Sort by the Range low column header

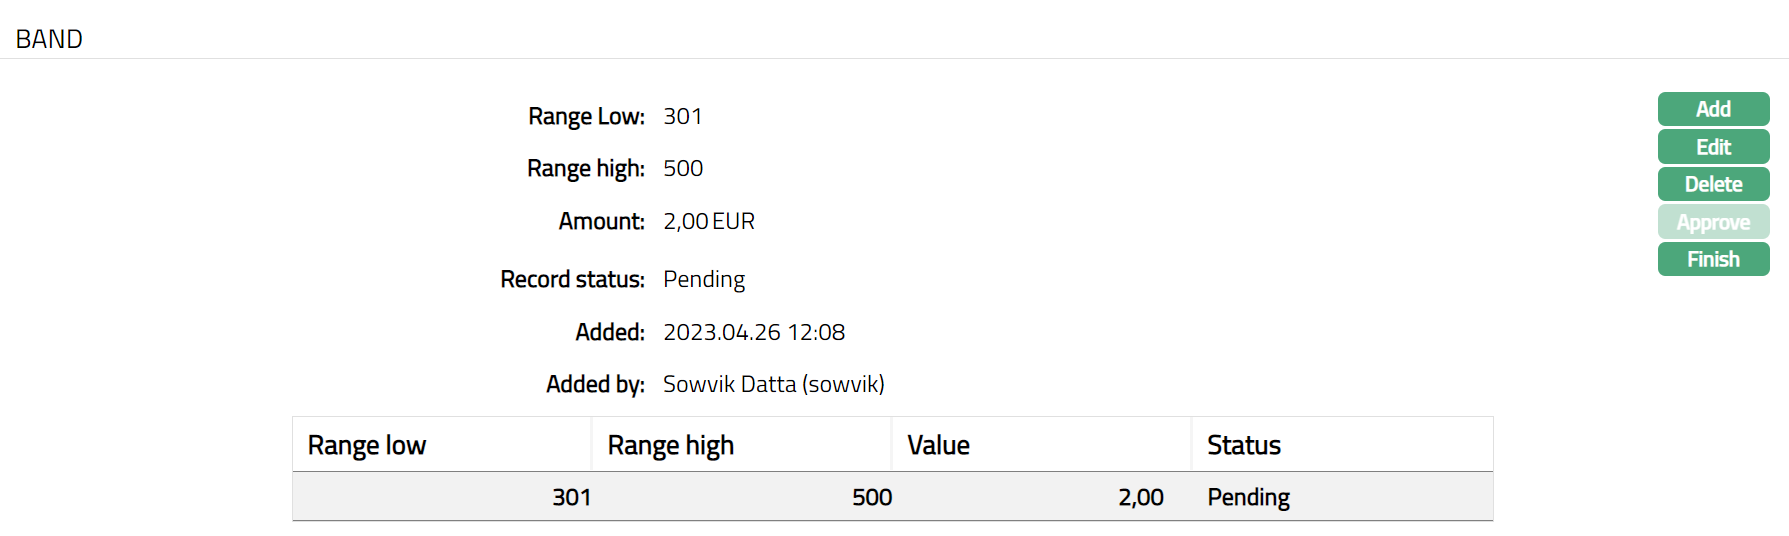[367, 445]
